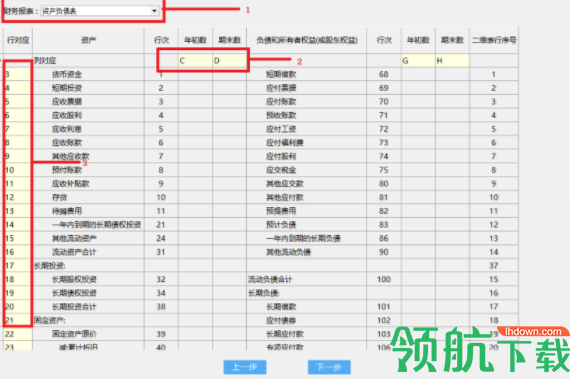Select the column mapping cell containing G
This screenshot has width=570, height=379.
pyautogui.click(x=418, y=61)
